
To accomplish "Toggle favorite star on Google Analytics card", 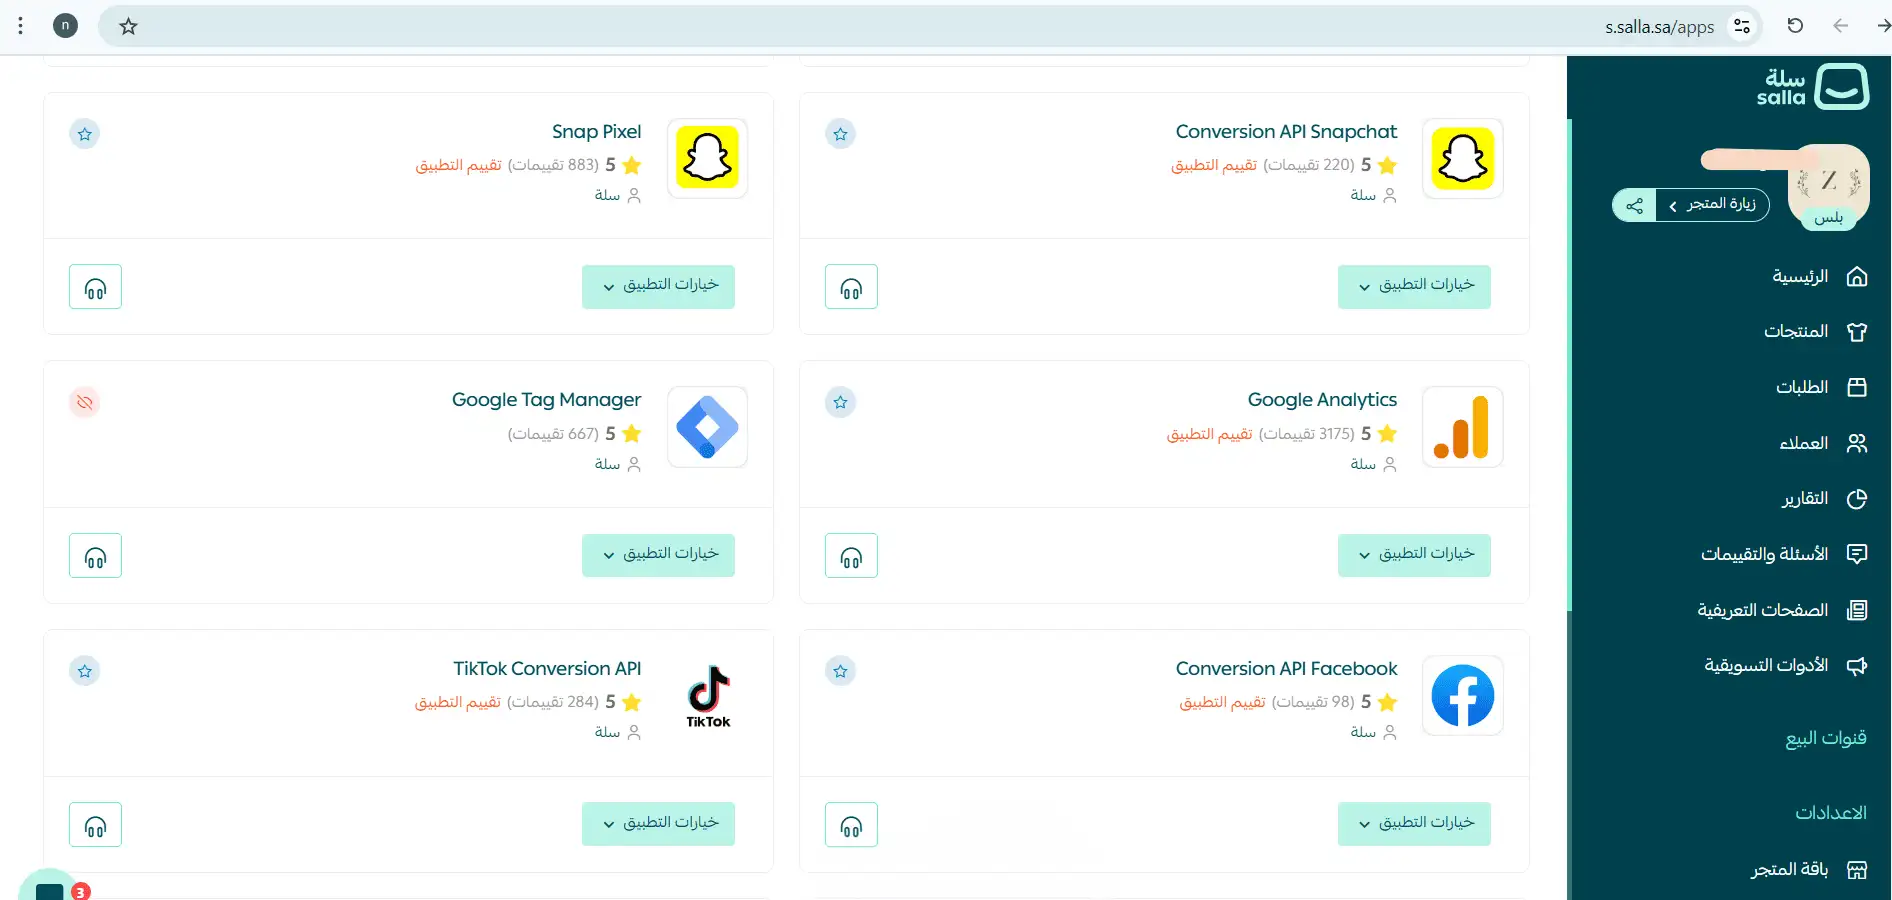I will point(841,402).
